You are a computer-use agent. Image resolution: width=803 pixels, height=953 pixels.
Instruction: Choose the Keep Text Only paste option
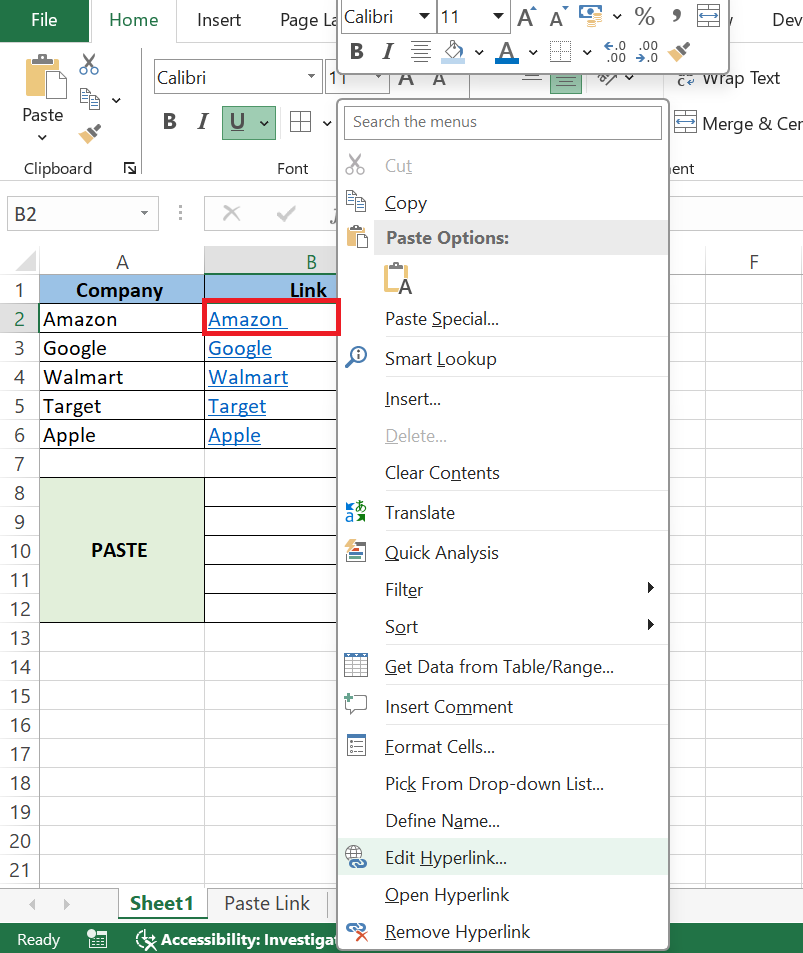398,278
